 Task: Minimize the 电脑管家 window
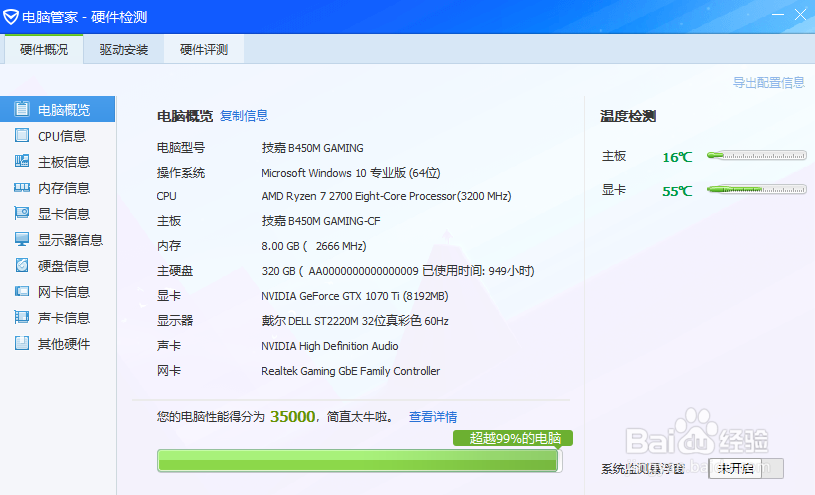778,15
